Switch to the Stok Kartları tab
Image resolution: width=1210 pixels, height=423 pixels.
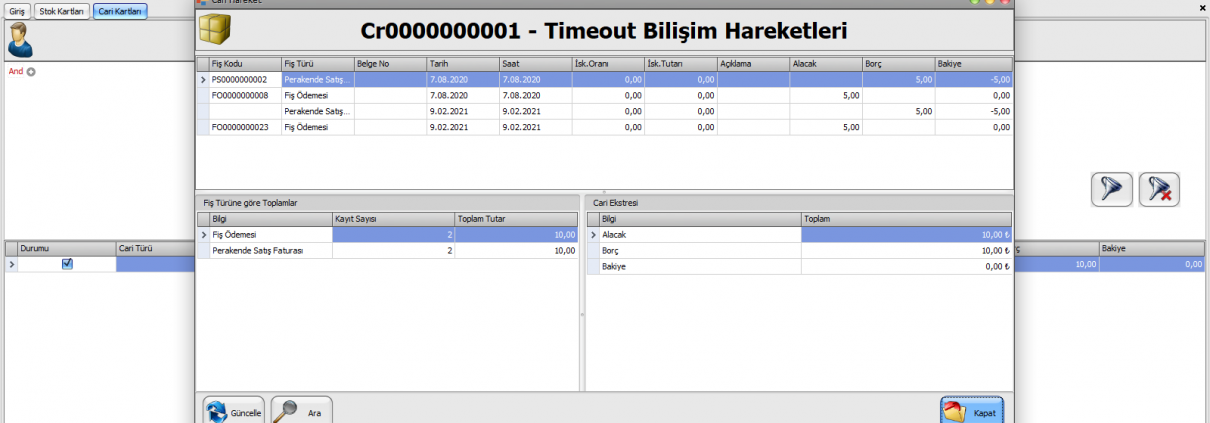[x=62, y=11]
